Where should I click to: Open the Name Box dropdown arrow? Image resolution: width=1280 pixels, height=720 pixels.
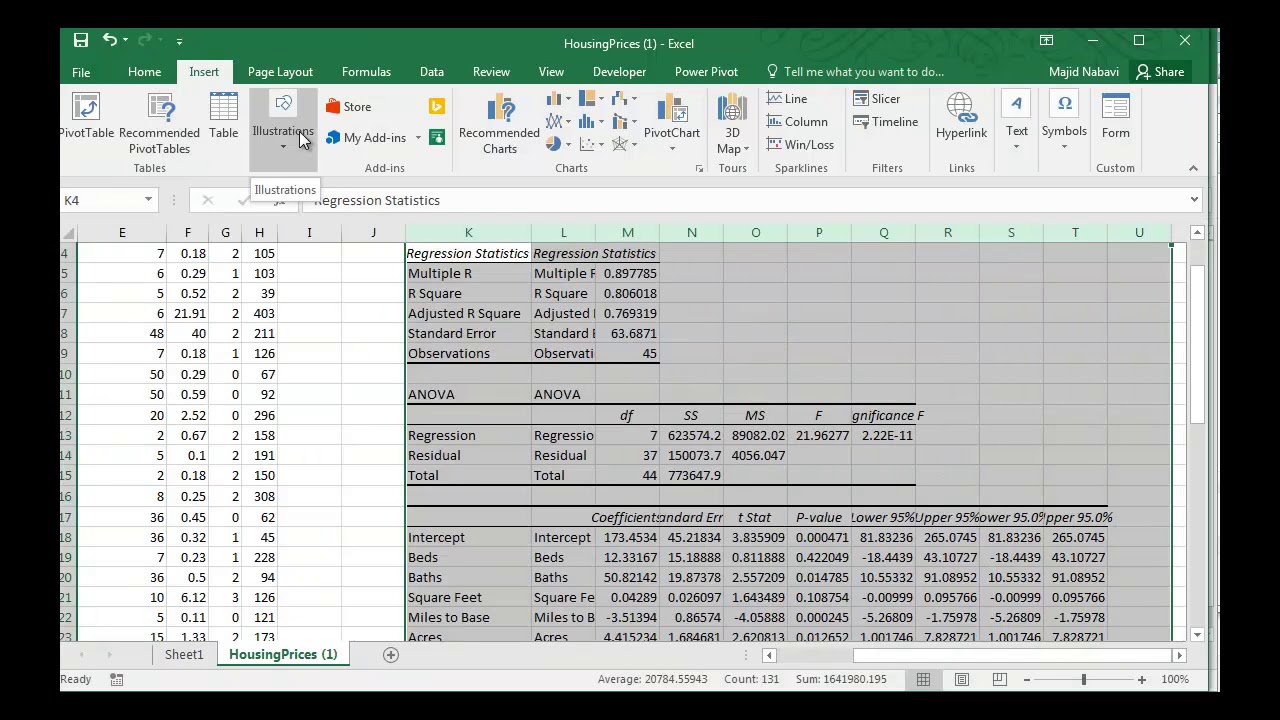[148, 200]
